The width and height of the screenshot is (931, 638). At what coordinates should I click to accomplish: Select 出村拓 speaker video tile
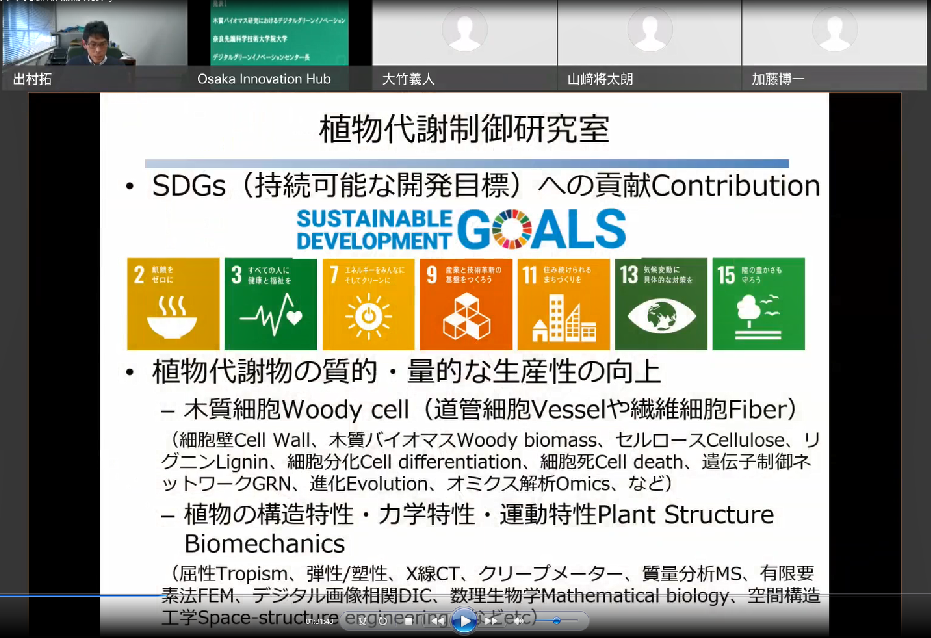point(93,40)
